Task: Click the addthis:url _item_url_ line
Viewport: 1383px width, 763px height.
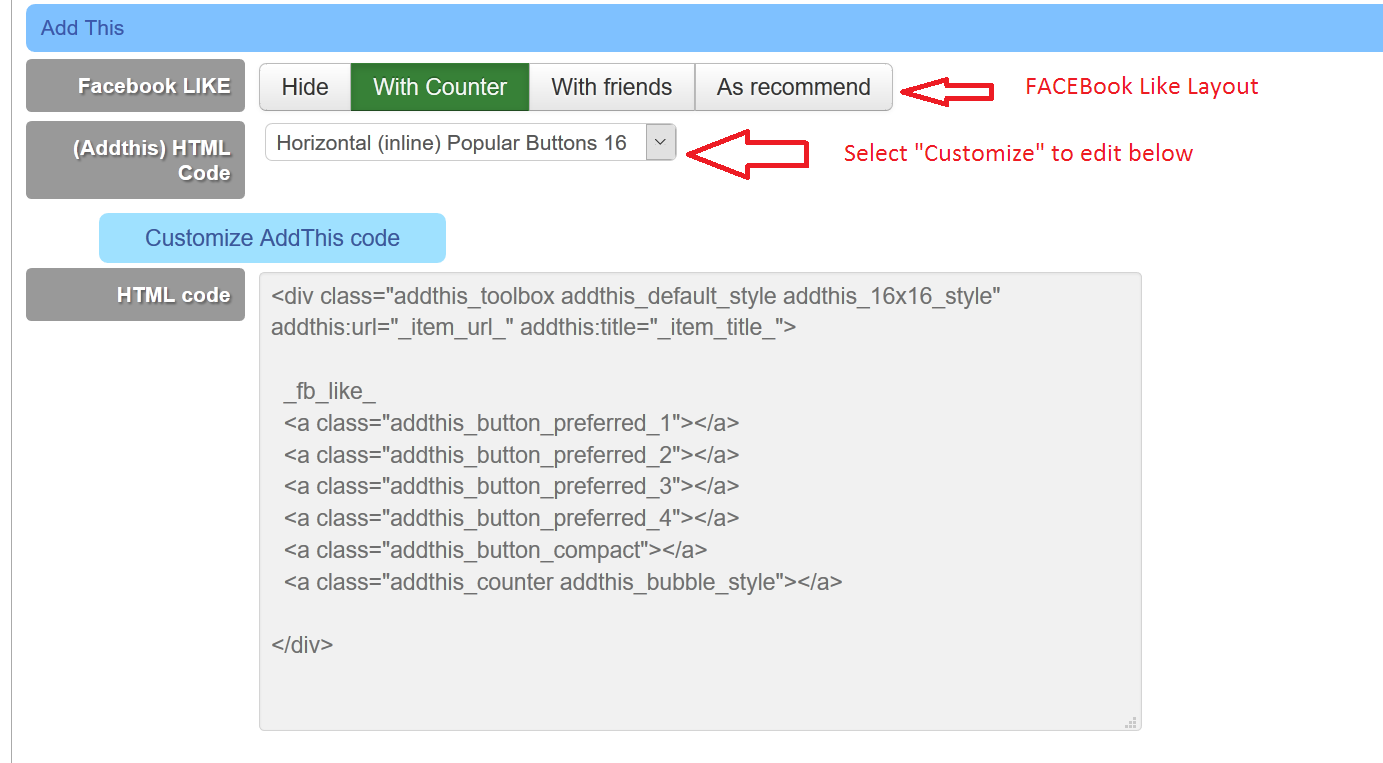Action: tap(534, 327)
